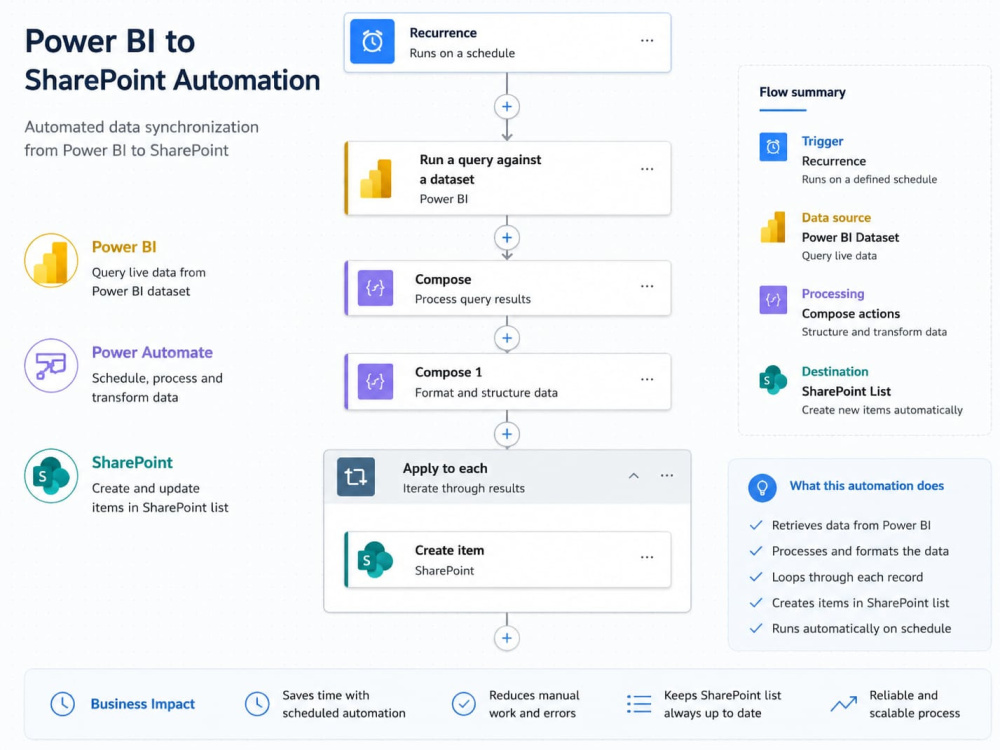Click Process query results subtitle
The height and width of the screenshot is (750, 1000).
tap(473, 299)
